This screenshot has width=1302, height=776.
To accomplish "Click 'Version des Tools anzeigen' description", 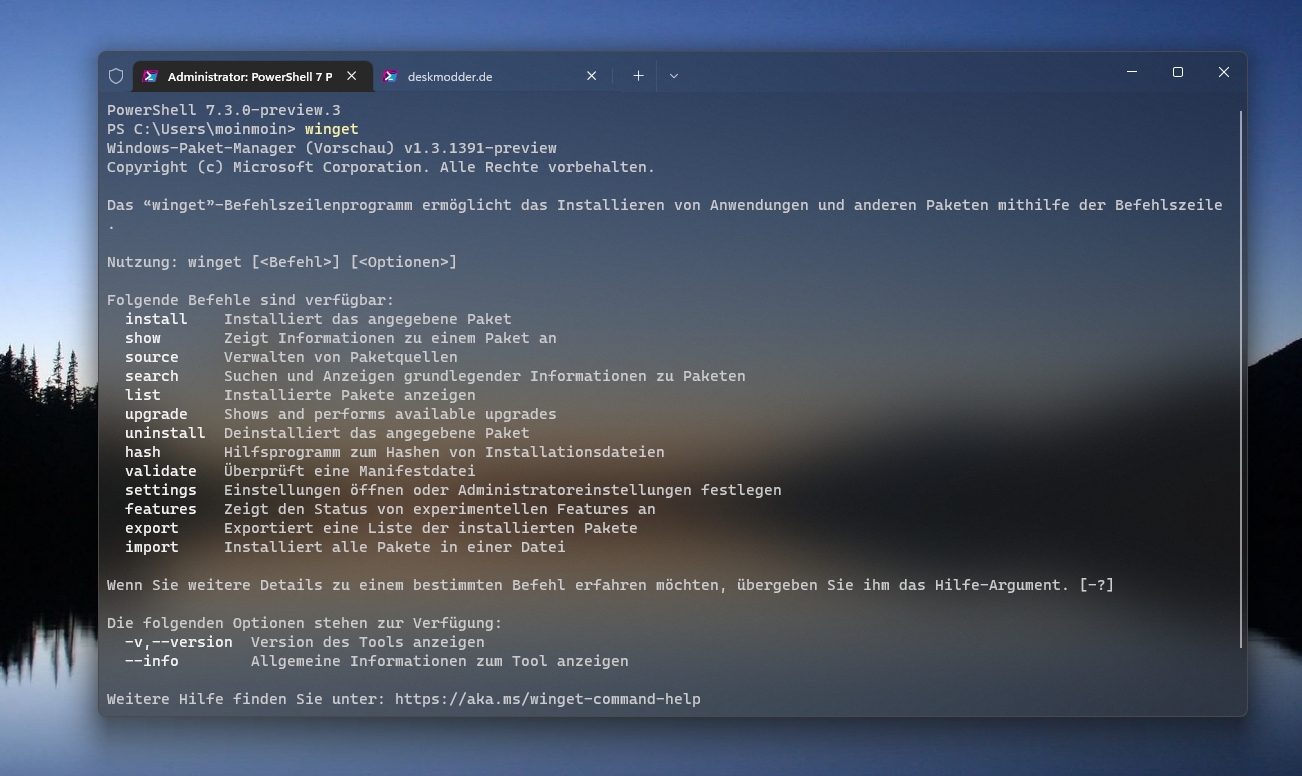I will [x=368, y=642].
